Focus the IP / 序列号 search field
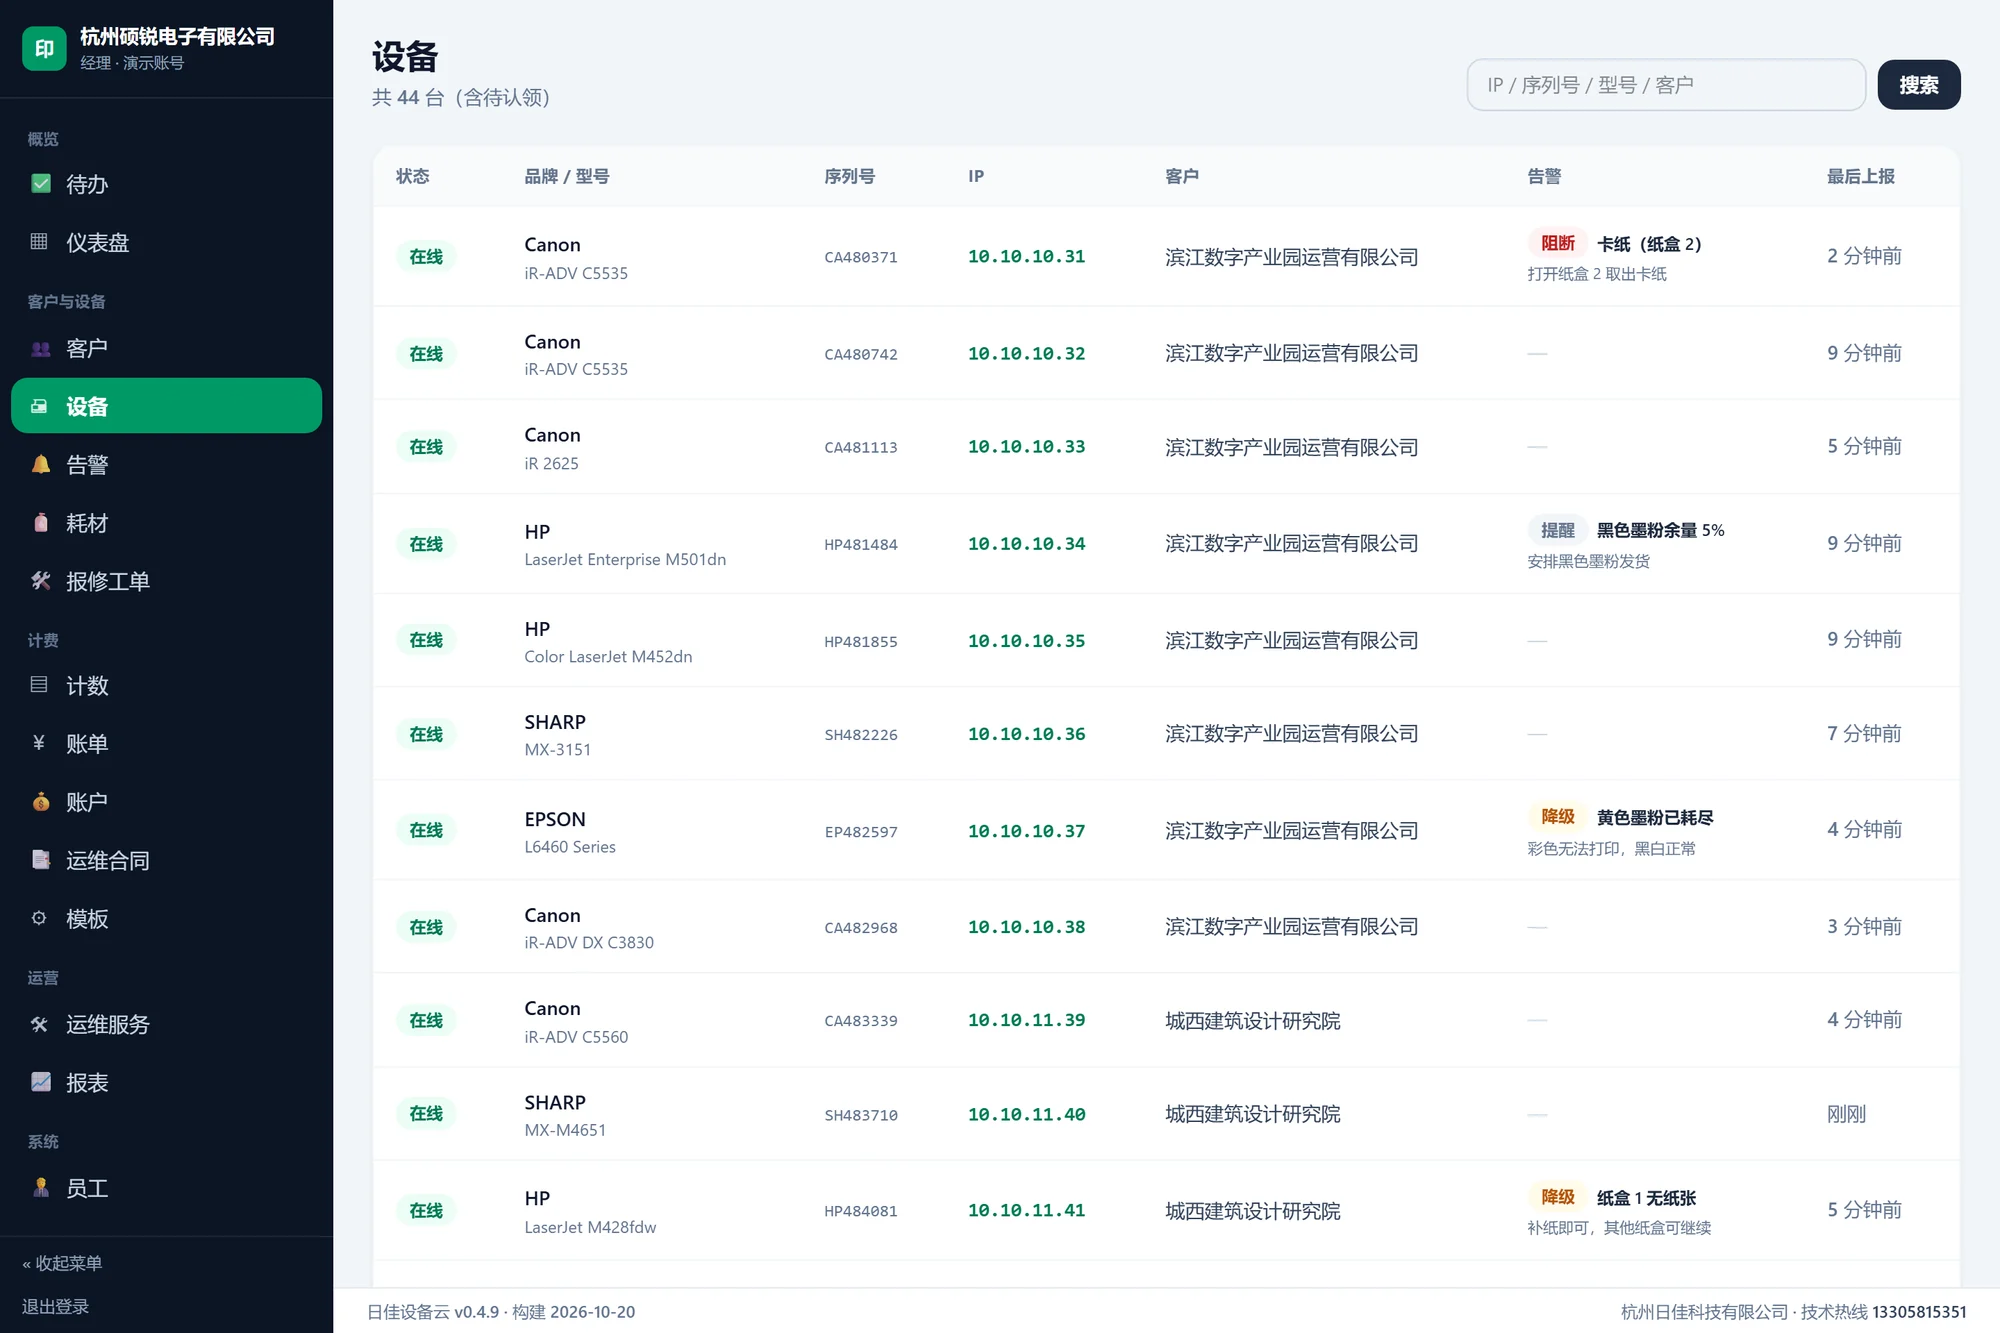Screen dimensions: 2000x1333 click(x=1666, y=85)
